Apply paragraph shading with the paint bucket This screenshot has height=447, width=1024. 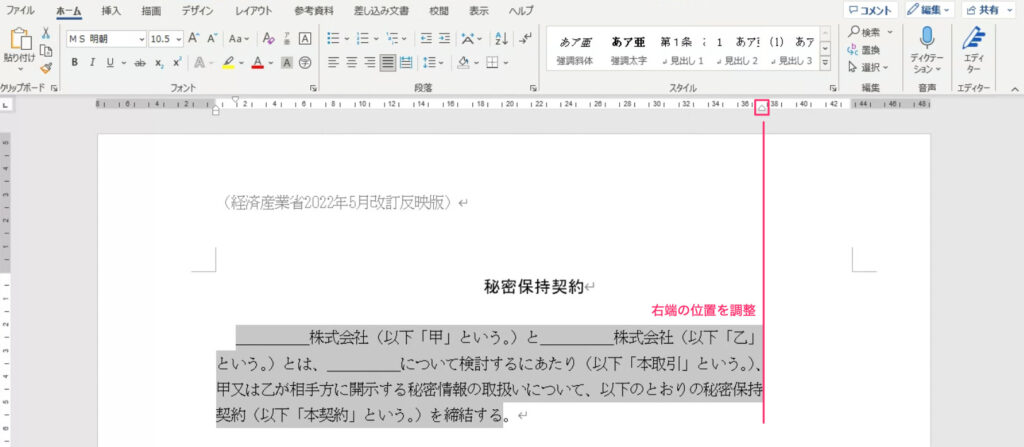coord(464,63)
